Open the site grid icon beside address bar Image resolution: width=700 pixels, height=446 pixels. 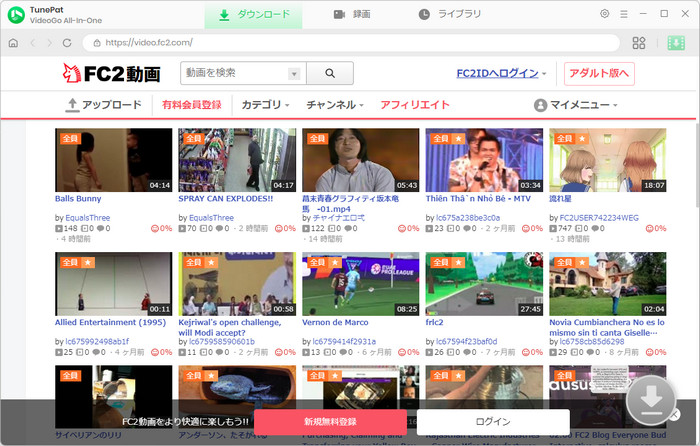pos(639,43)
